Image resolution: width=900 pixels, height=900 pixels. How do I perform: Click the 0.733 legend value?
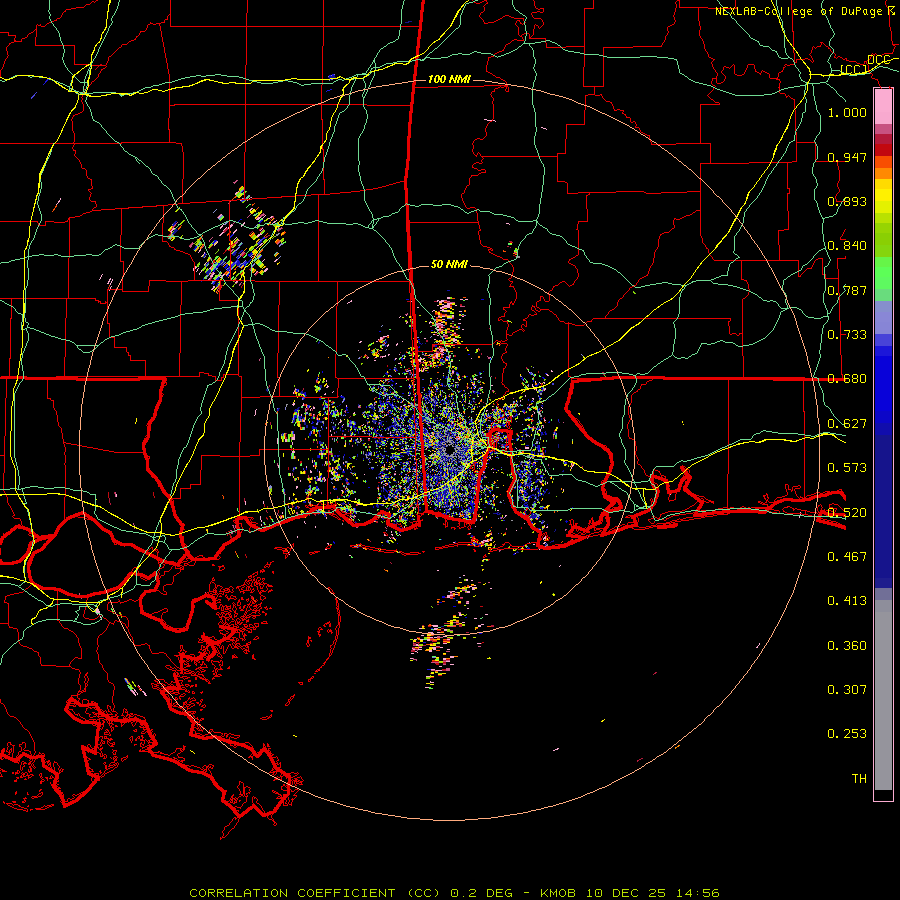click(x=847, y=334)
